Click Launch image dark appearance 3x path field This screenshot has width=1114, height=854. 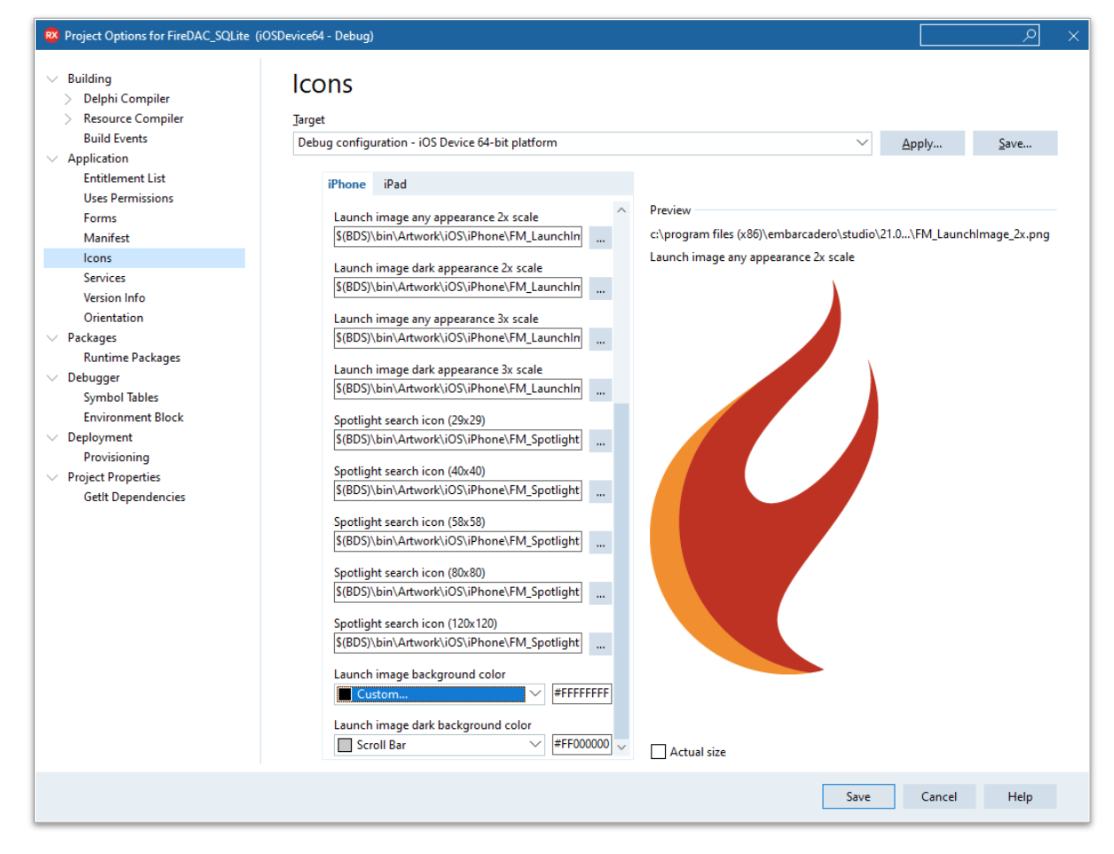tap(458, 389)
